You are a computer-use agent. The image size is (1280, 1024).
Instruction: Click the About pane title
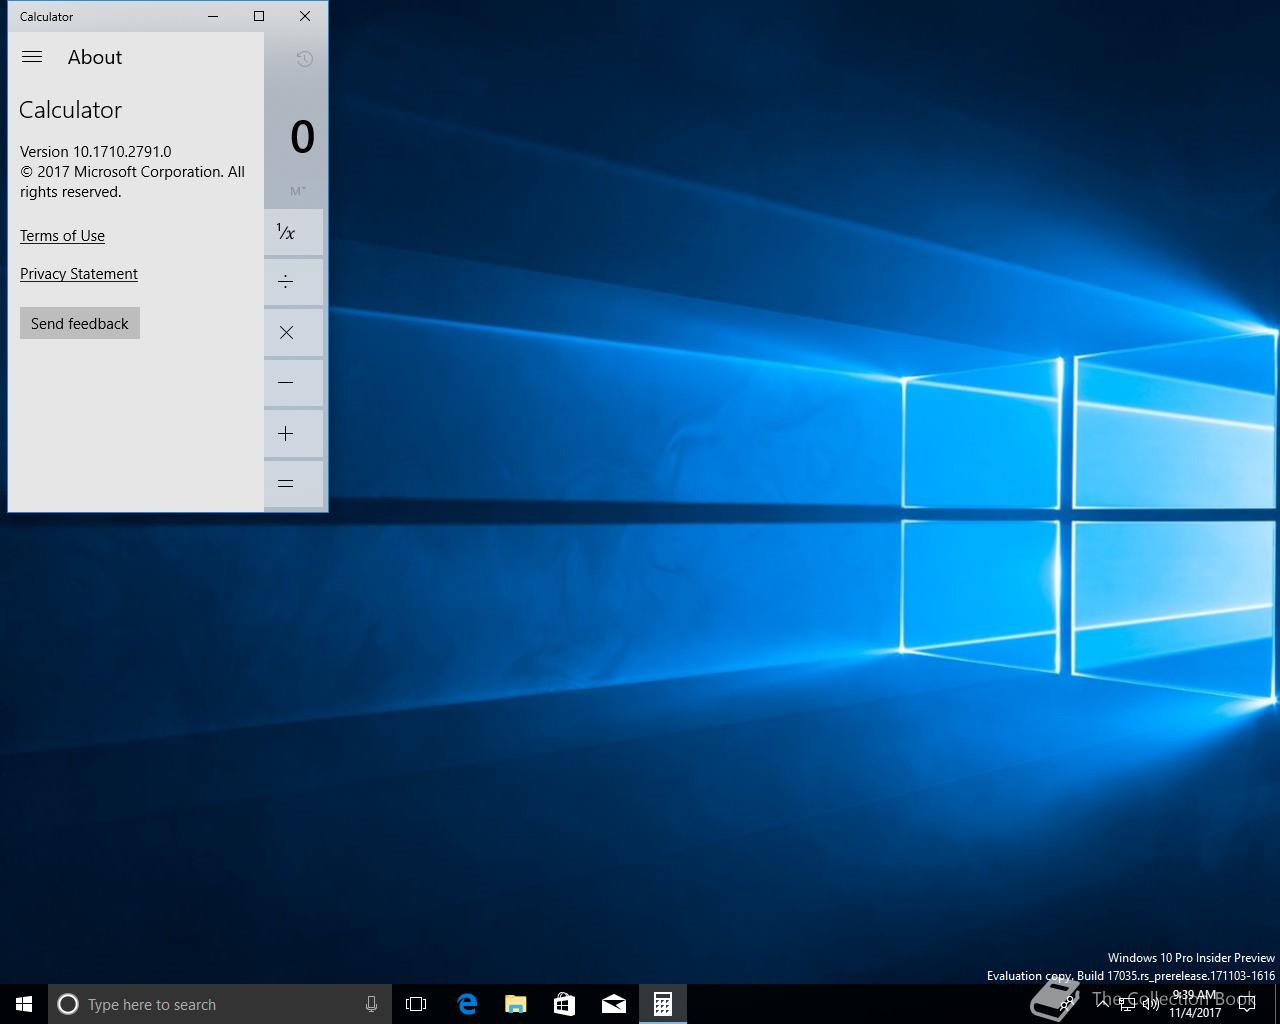[x=95, y=57]
